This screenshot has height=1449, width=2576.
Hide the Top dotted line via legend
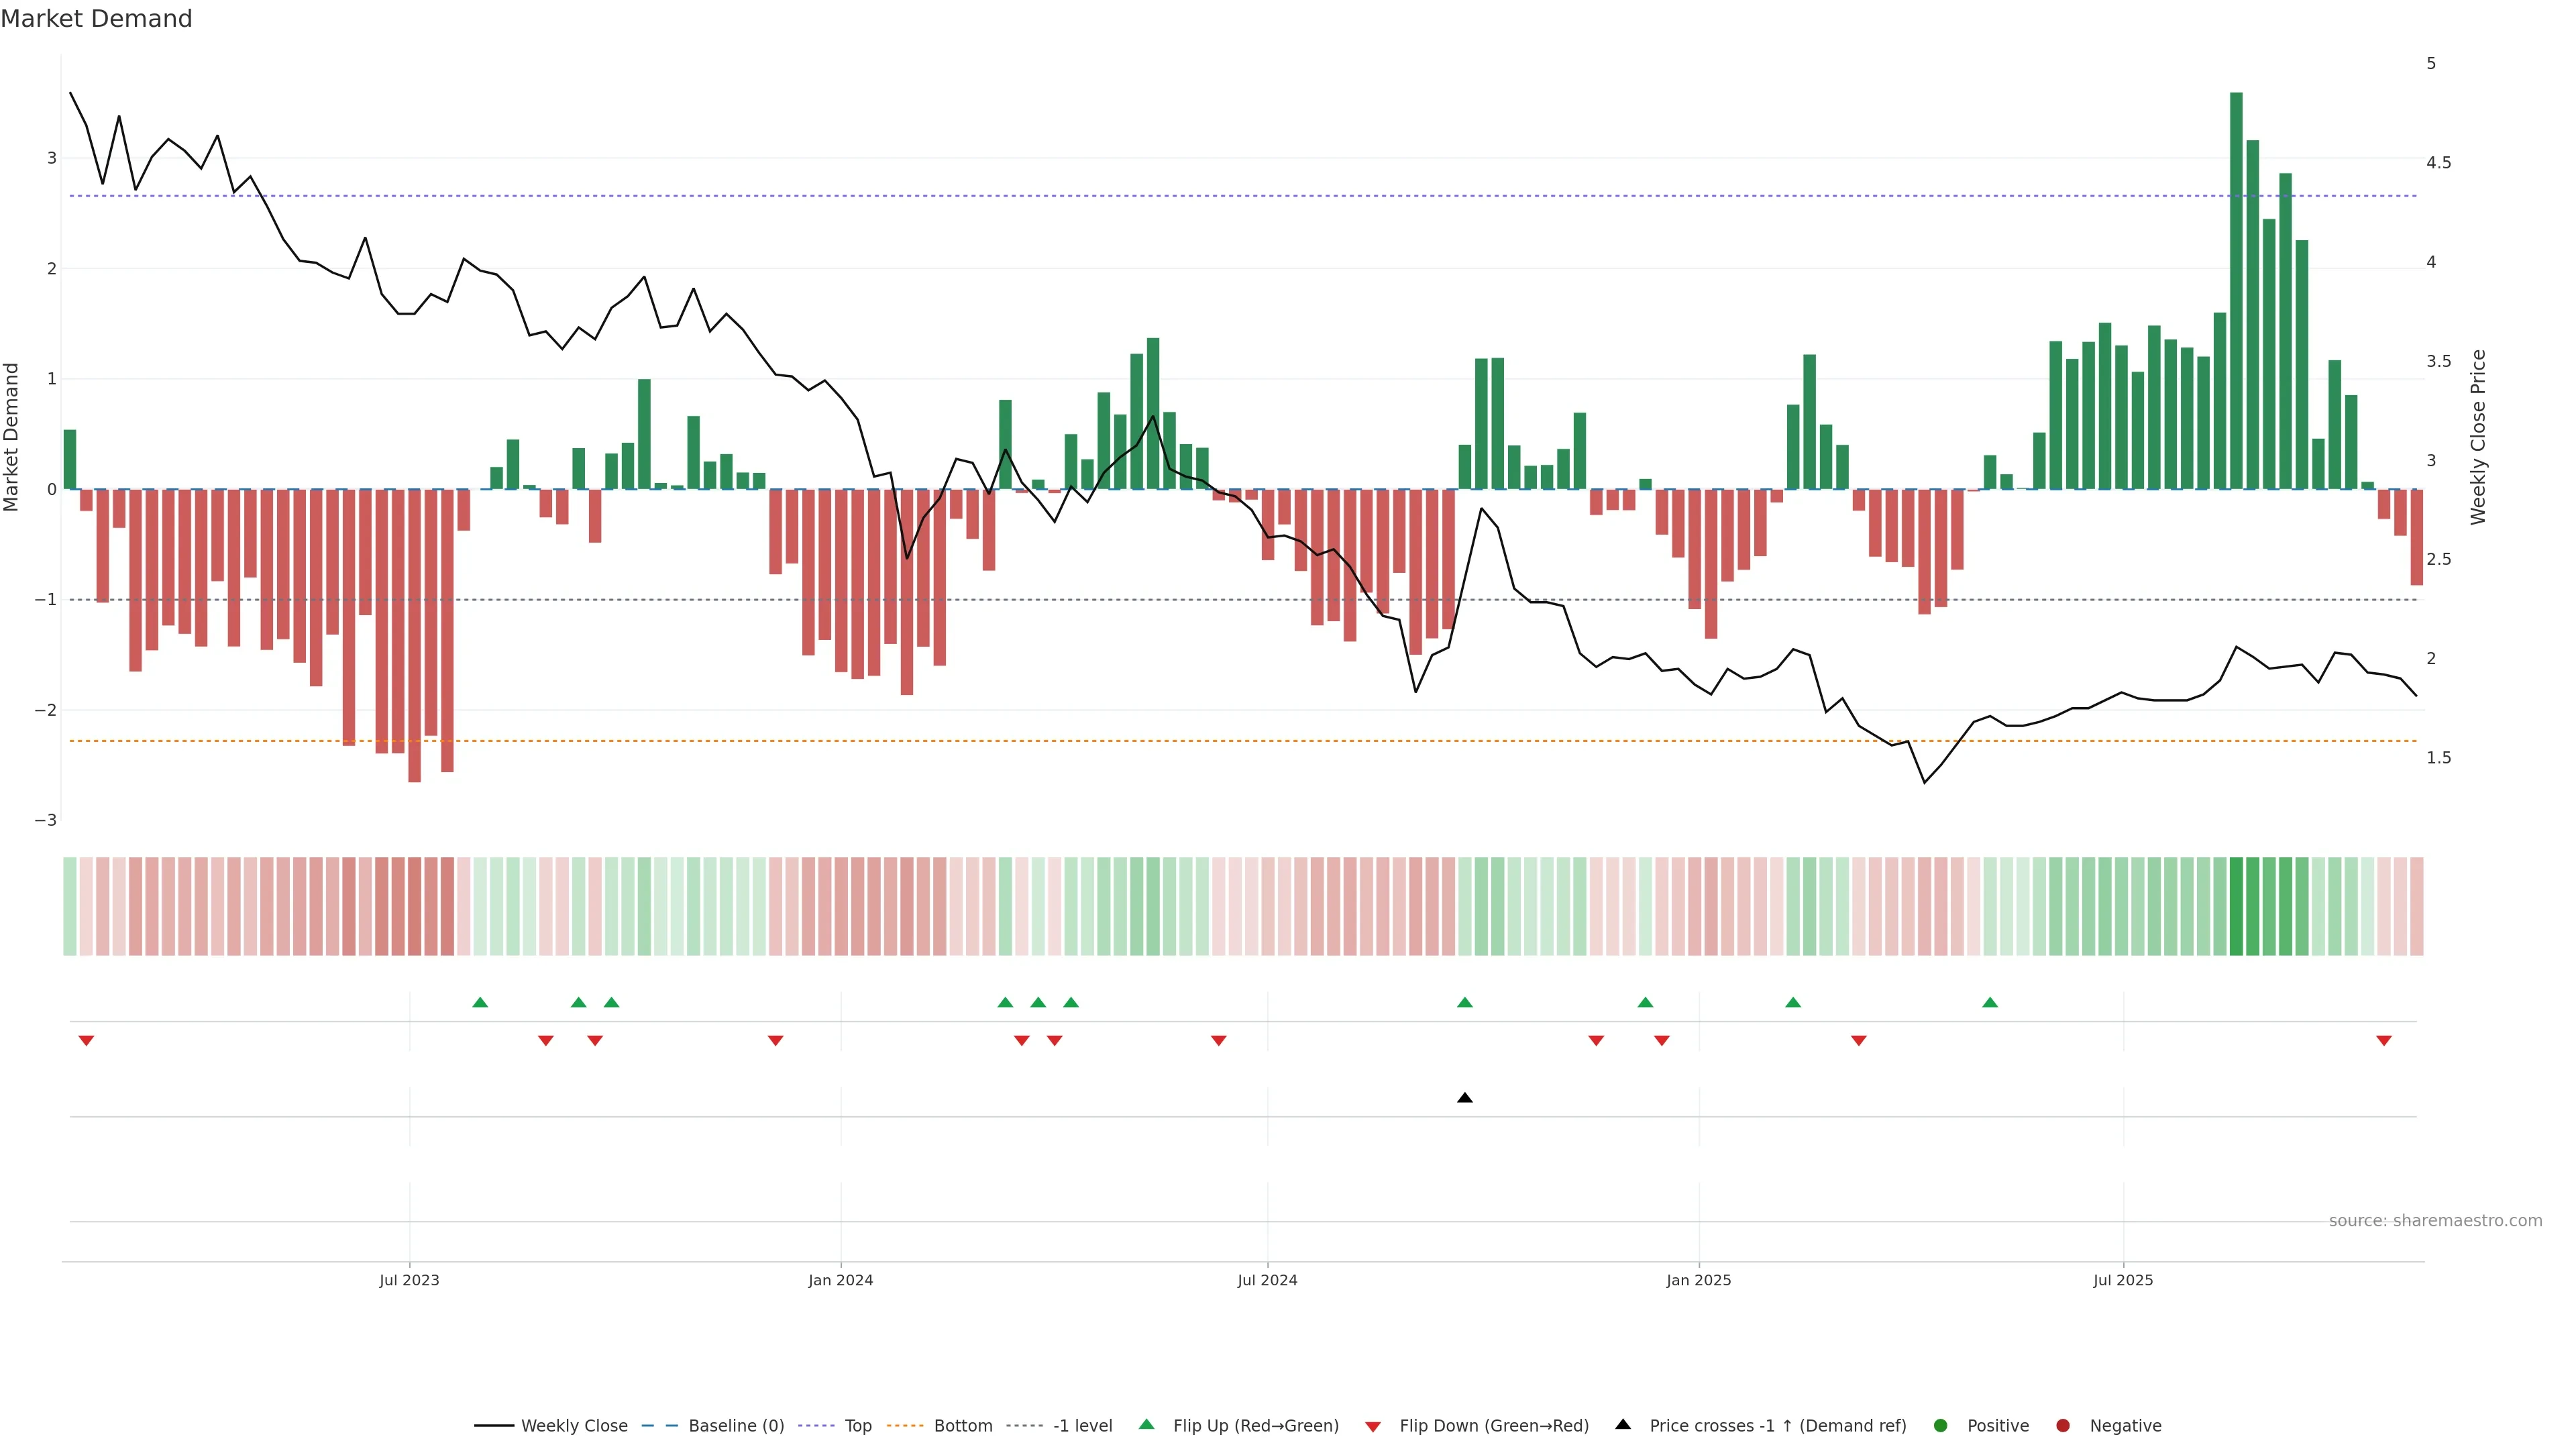point(857,1426)
